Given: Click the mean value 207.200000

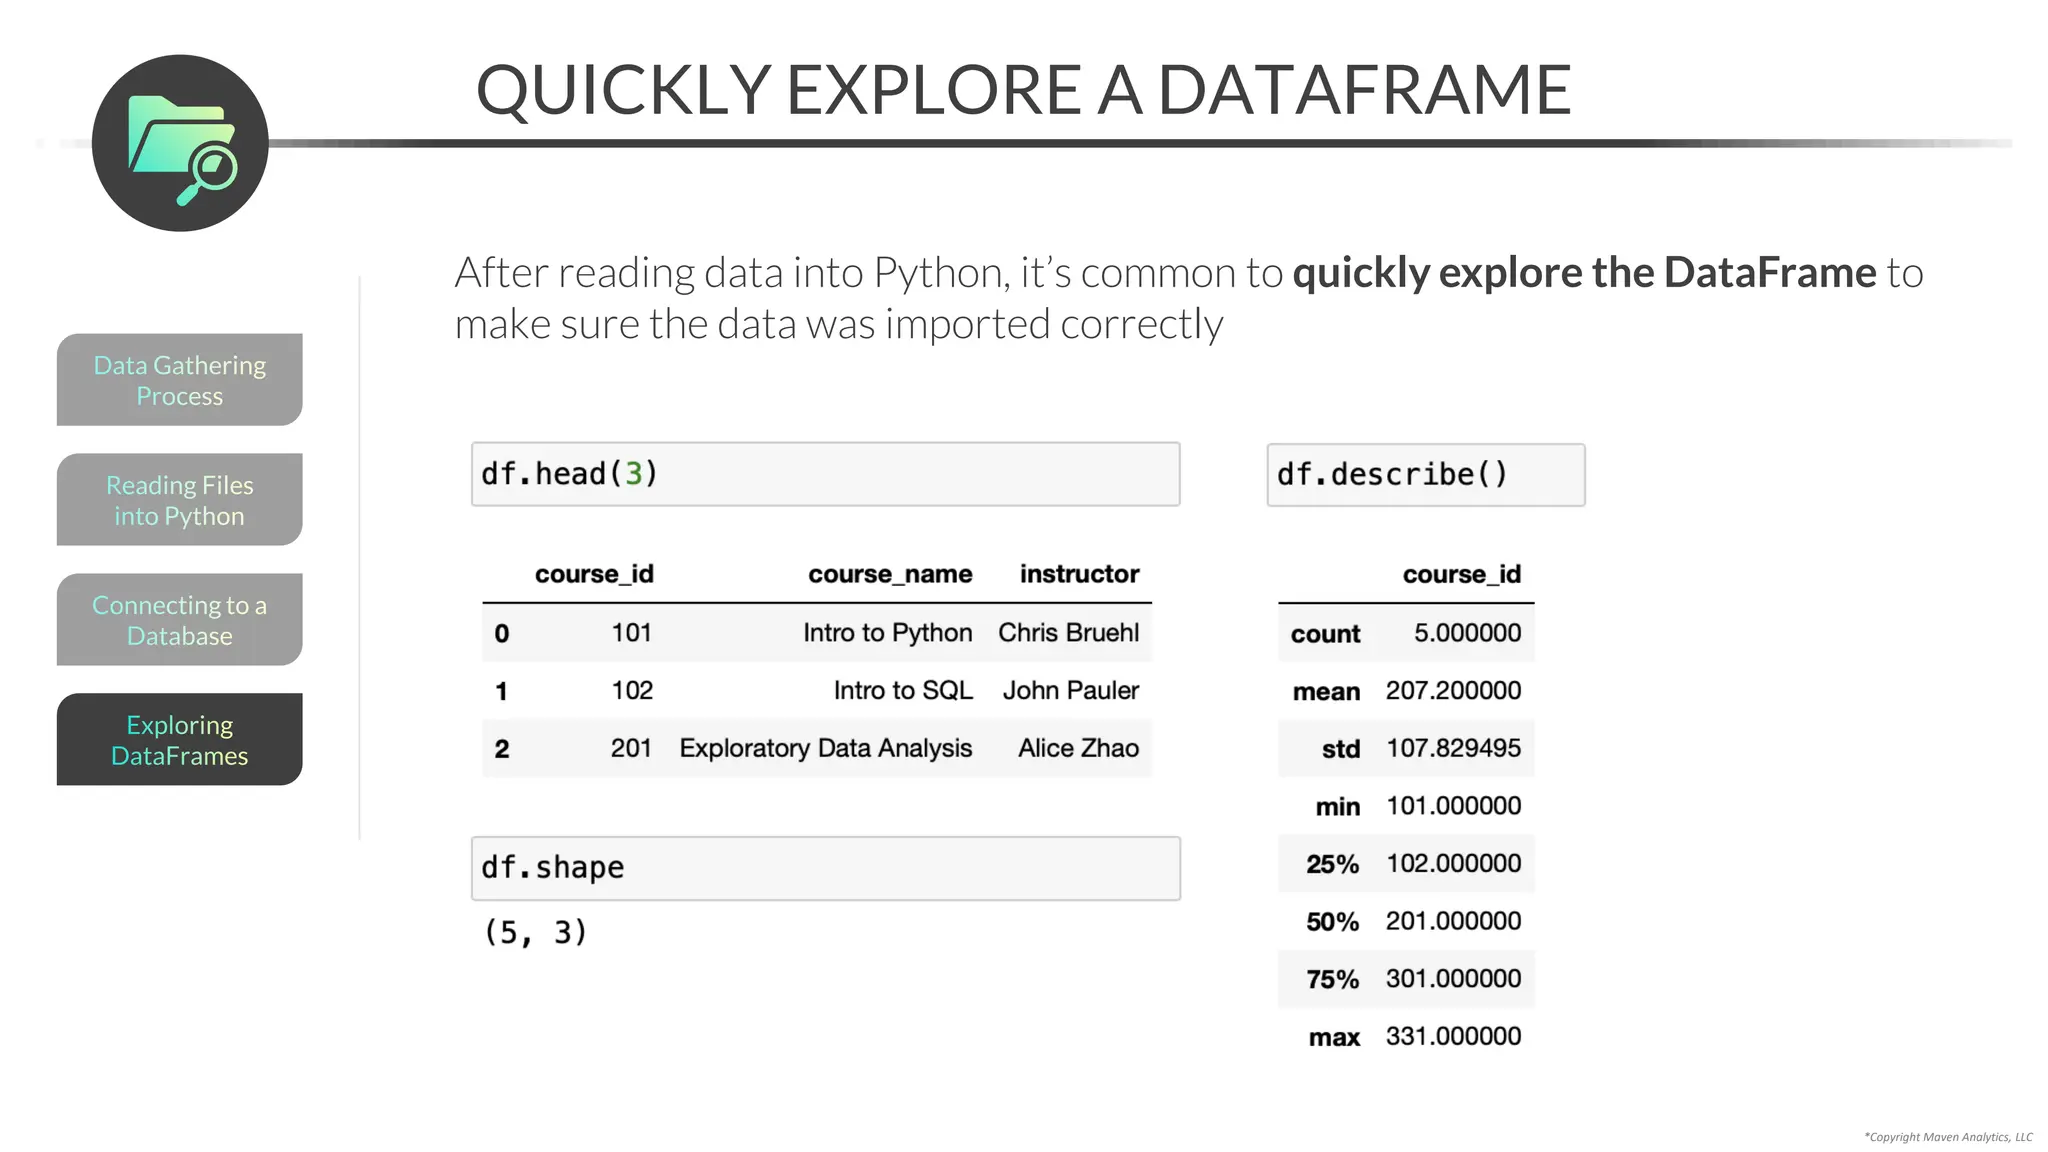Looking at the screenshot, I should pos(1453,691).
